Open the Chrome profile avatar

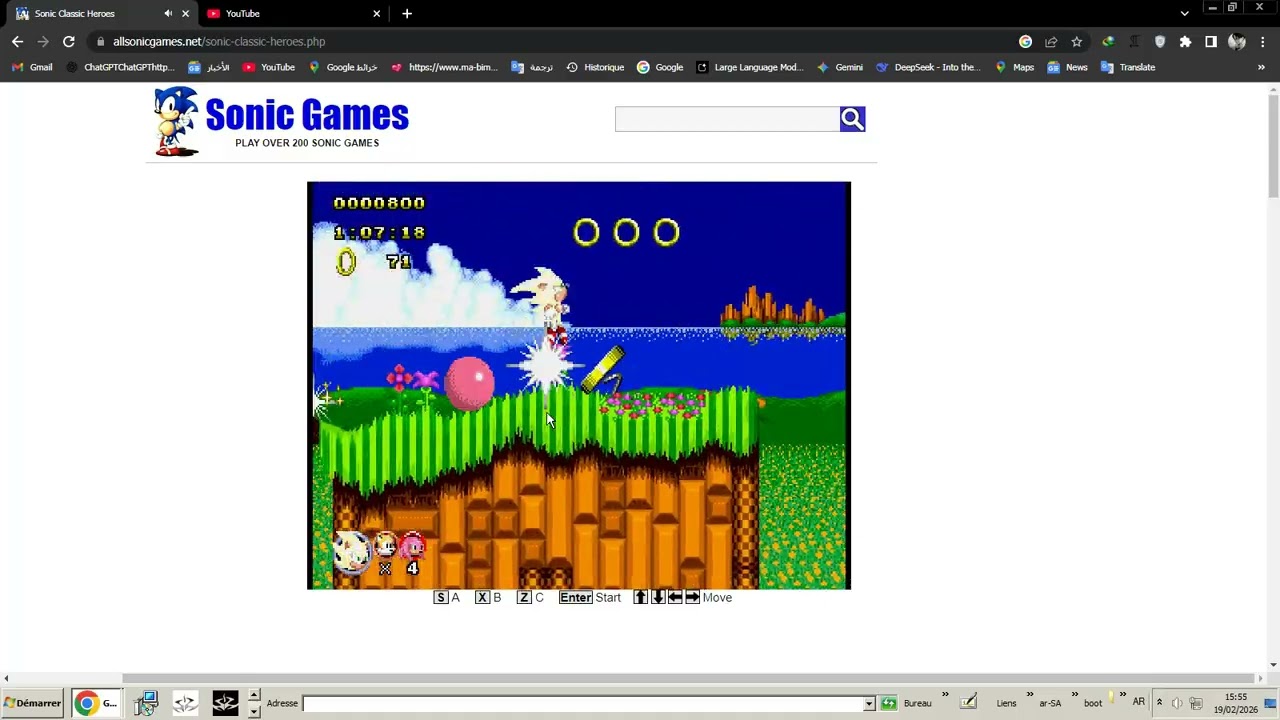pyautogui.click(x=1237, y=41)
